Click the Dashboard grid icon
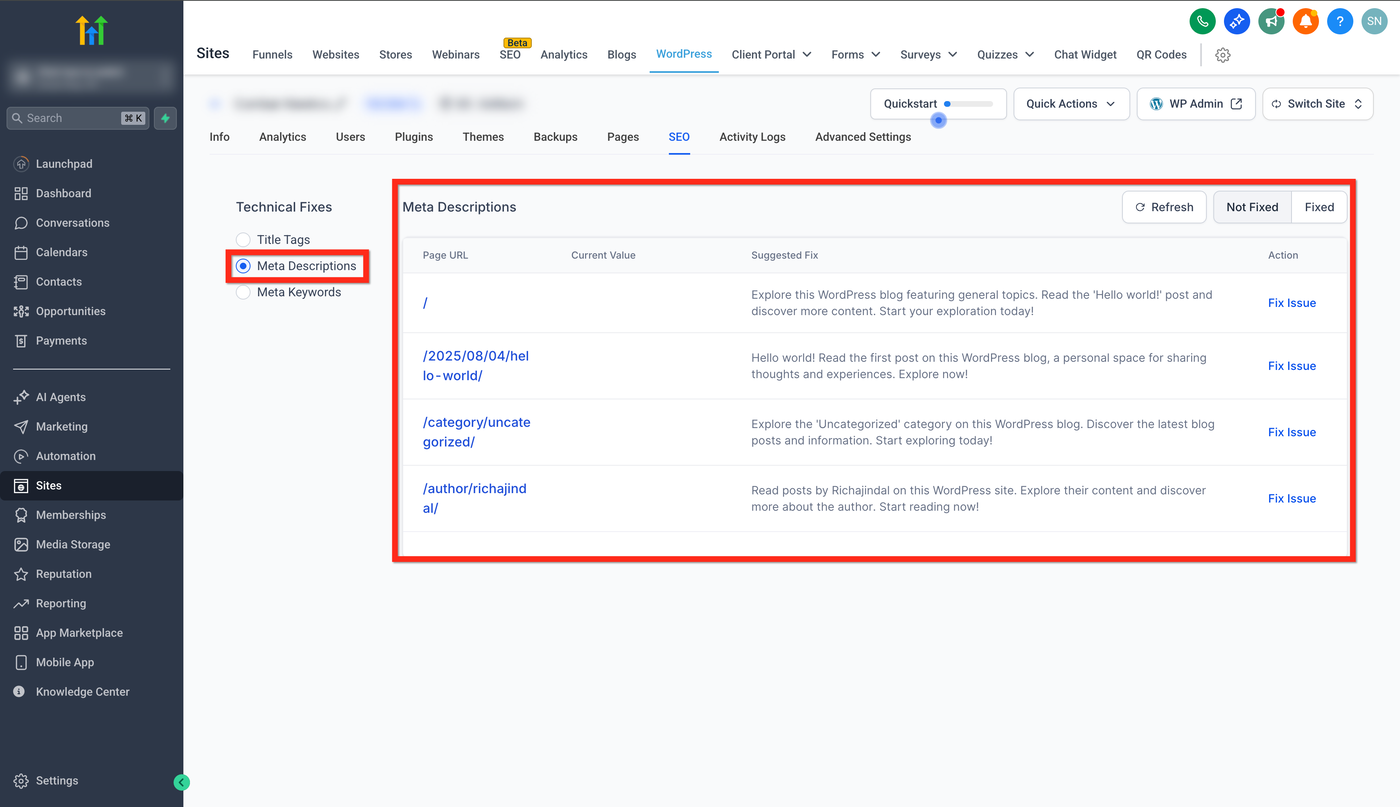Viewport: 1400px width, 807px height. 21,193
